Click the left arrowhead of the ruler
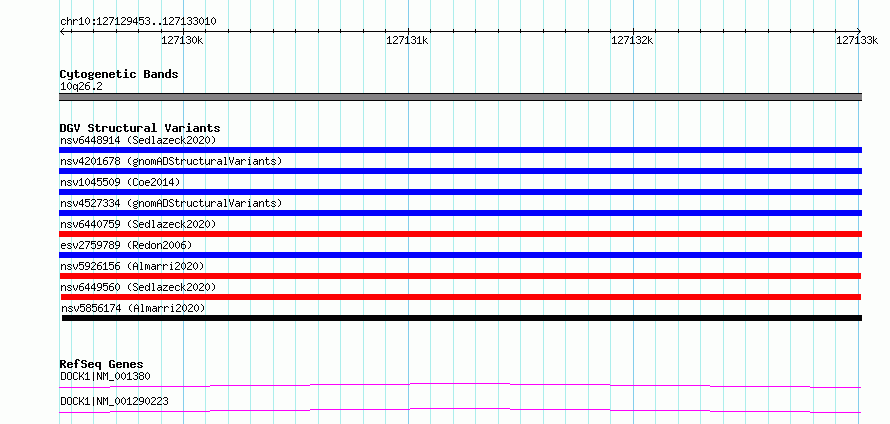This screenshot has height=424, width=890. click(x=62, y=31)
